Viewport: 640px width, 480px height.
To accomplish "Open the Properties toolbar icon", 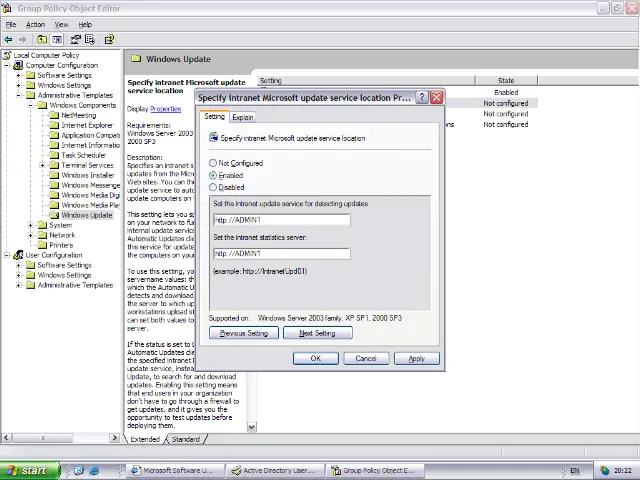I will [76, 40].
